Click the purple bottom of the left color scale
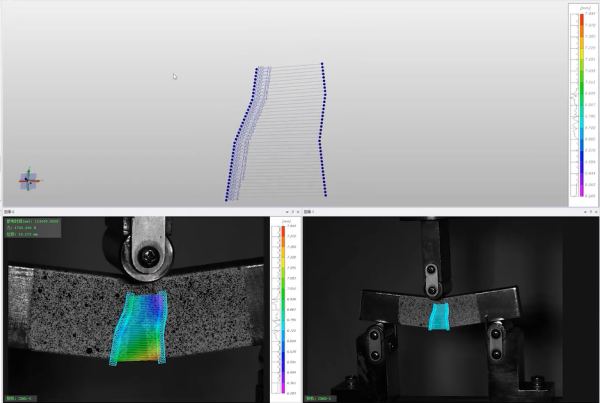 coord(277,388)
